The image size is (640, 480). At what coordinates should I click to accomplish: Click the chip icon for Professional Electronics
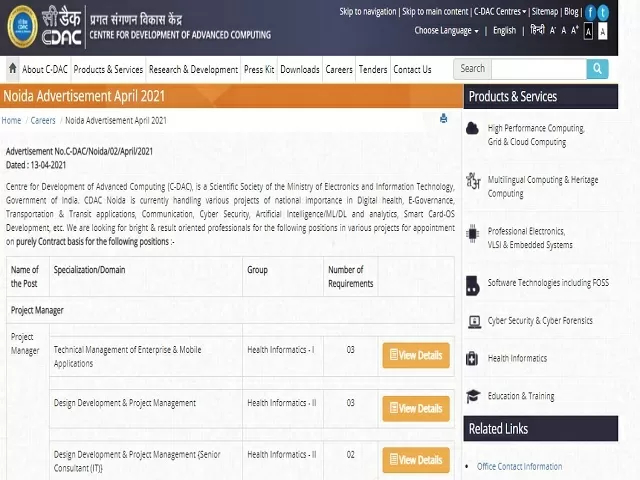tap(472, 233)
